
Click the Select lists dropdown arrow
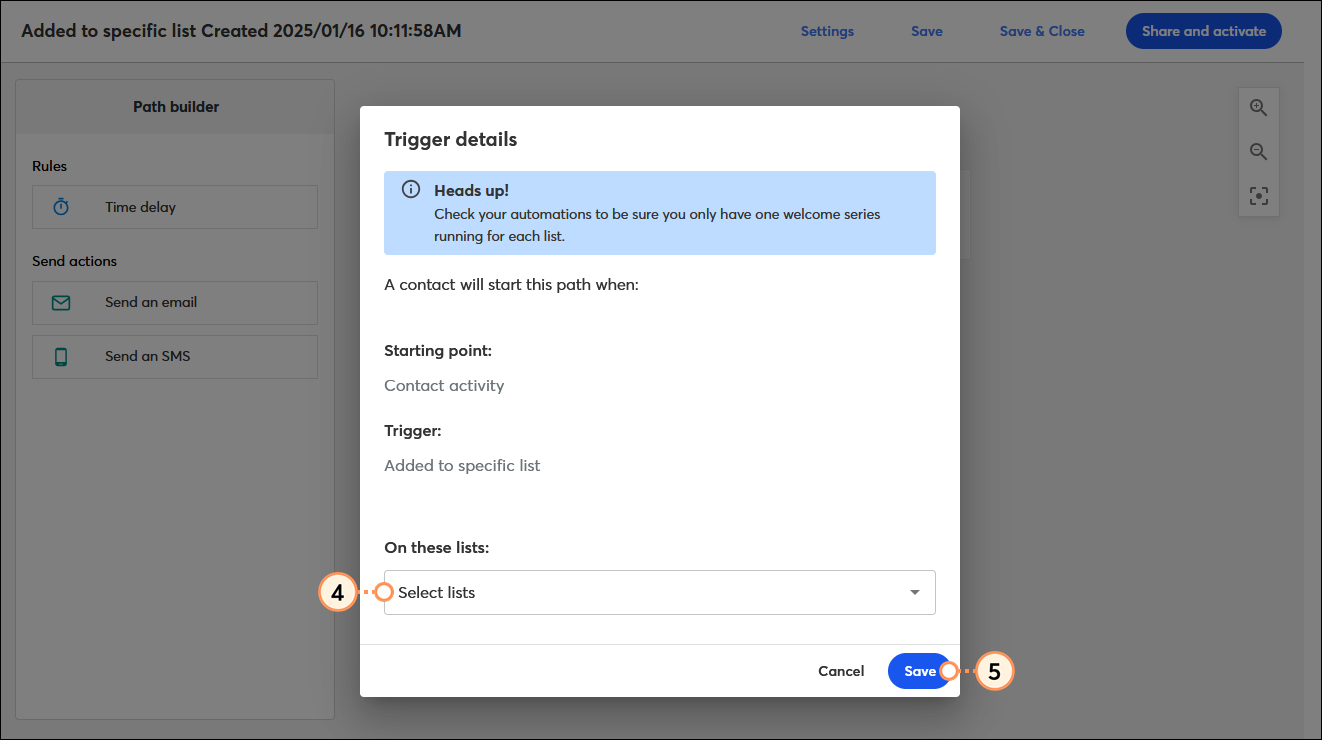[x=914, y=593]
